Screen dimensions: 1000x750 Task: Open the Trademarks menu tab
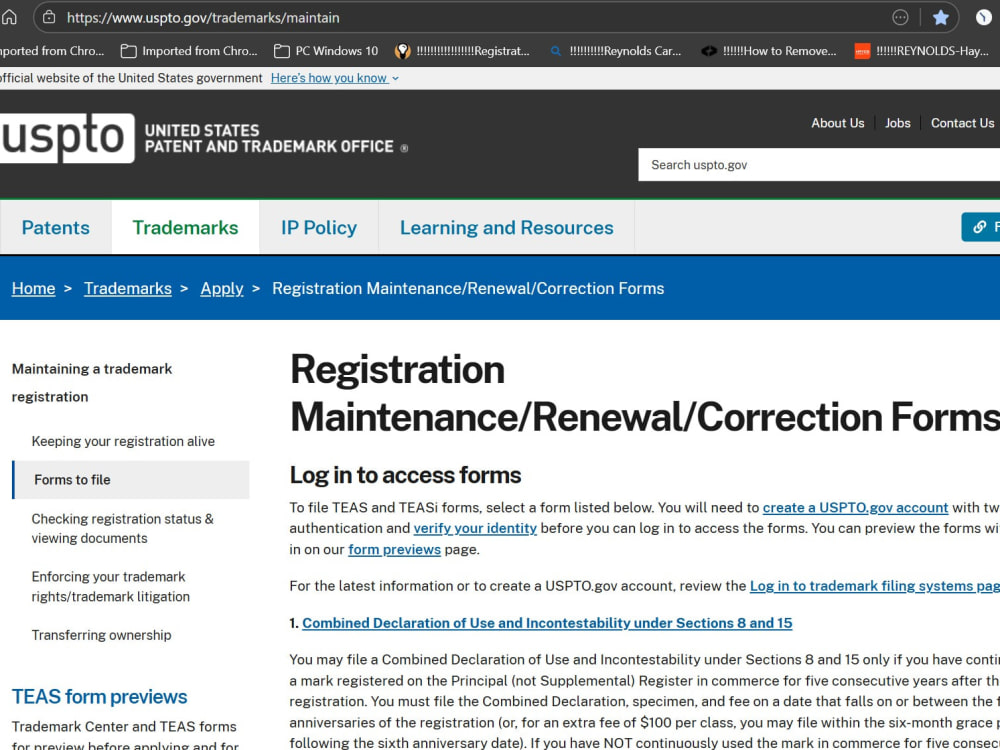pos(185,228)
